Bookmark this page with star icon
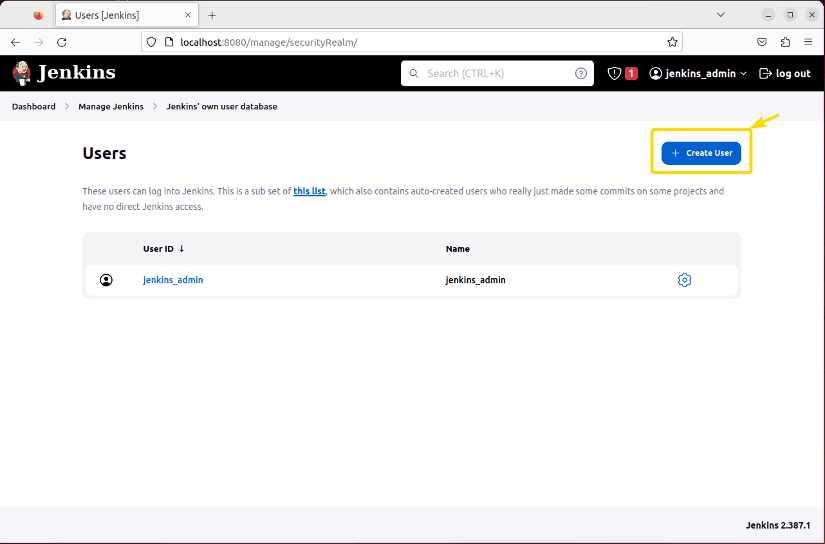 coord(672,42)
